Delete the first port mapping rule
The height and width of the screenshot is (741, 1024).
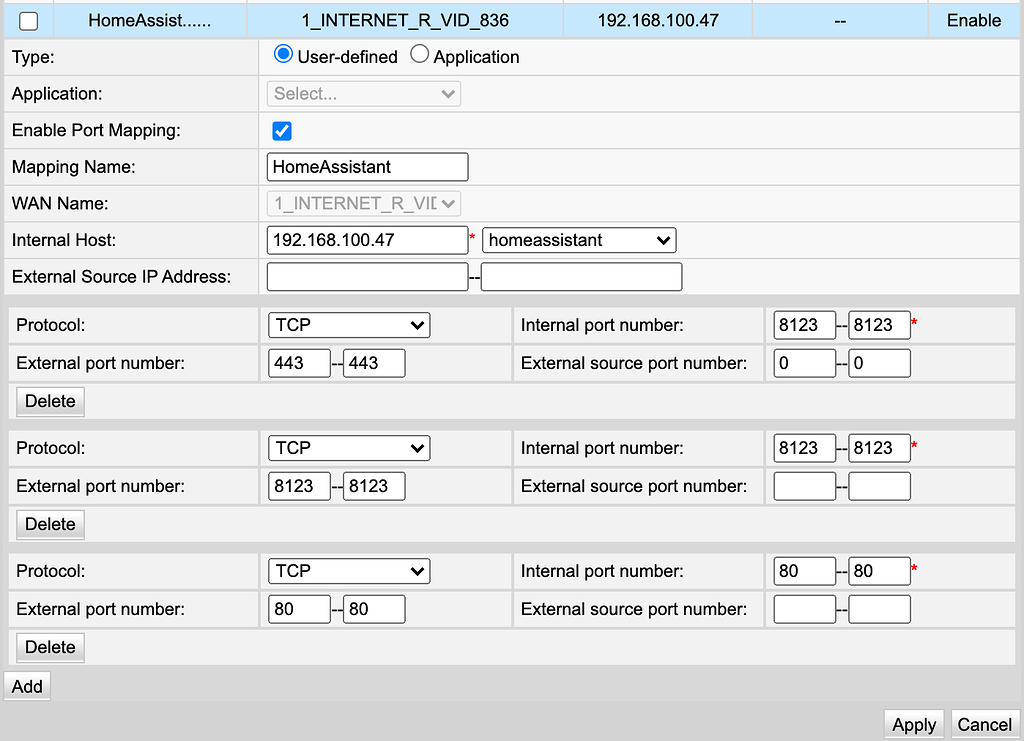click(49, 401)
